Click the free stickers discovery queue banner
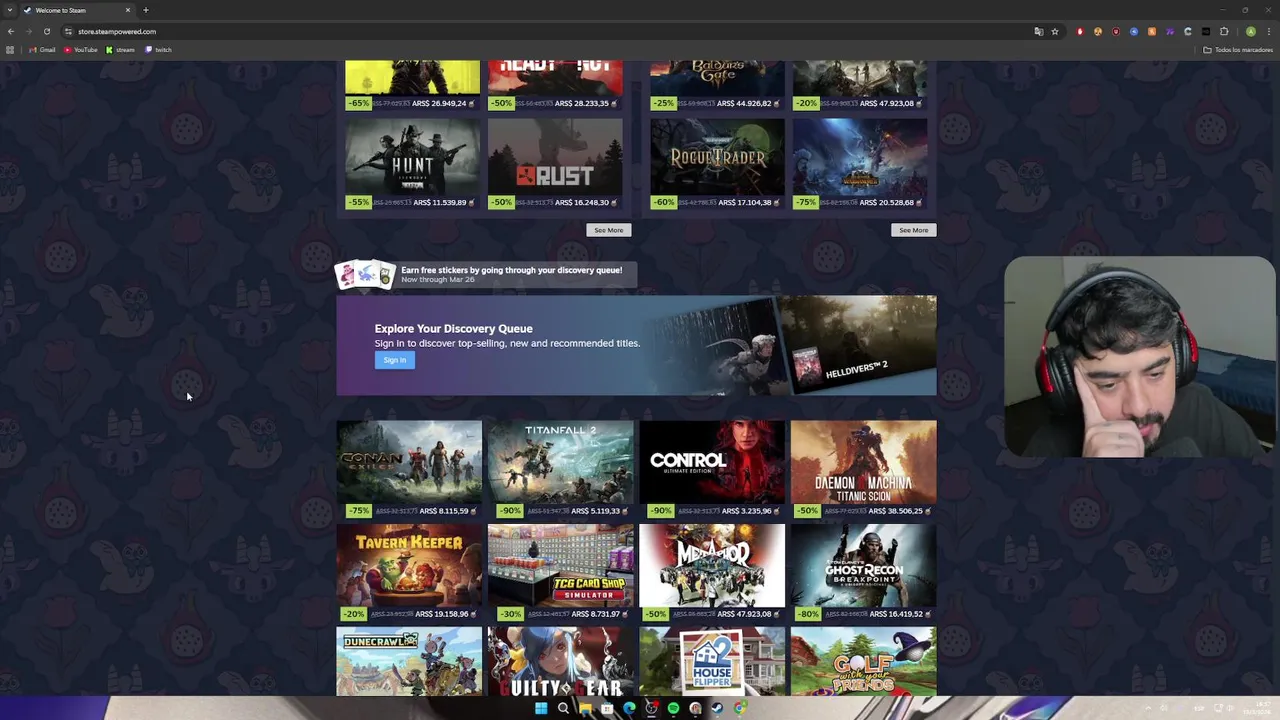 (x=486, y=274)
